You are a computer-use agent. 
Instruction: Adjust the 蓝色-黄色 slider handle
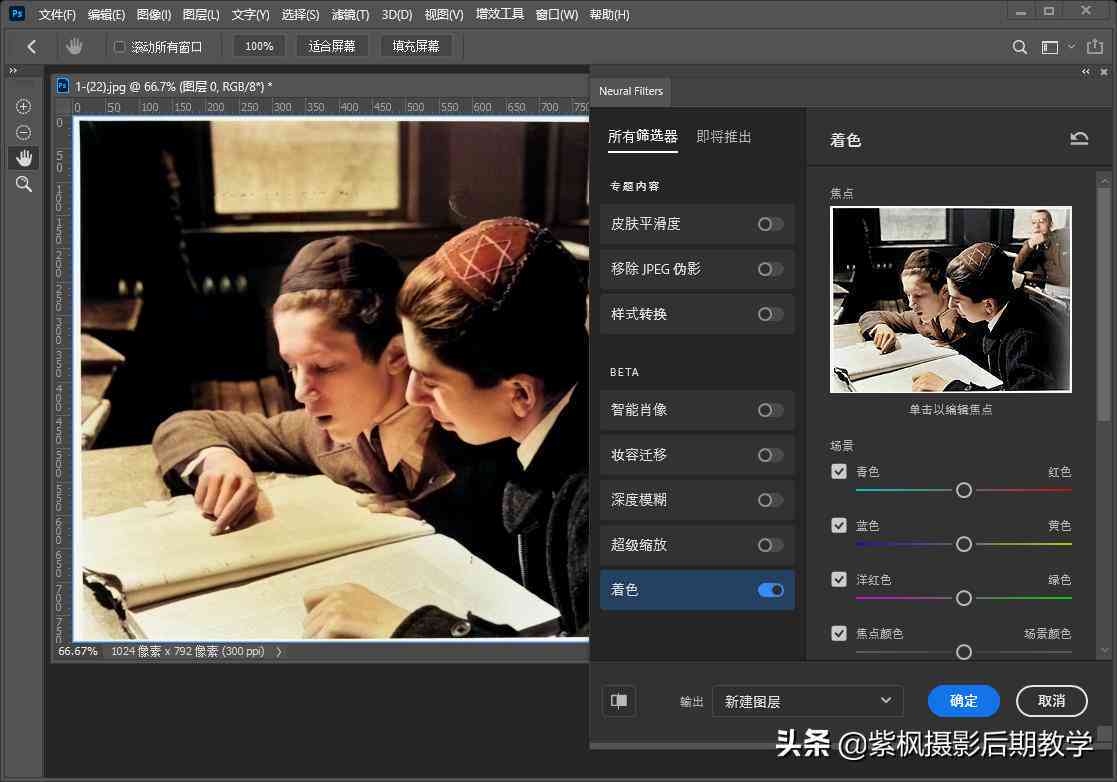[964, 544]
